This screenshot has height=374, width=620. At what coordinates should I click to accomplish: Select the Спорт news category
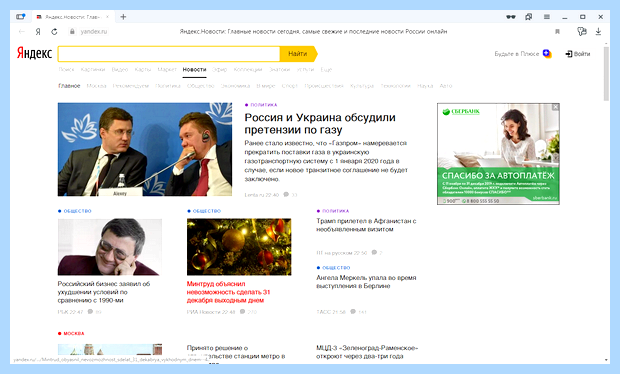click(x=289, y=86)
